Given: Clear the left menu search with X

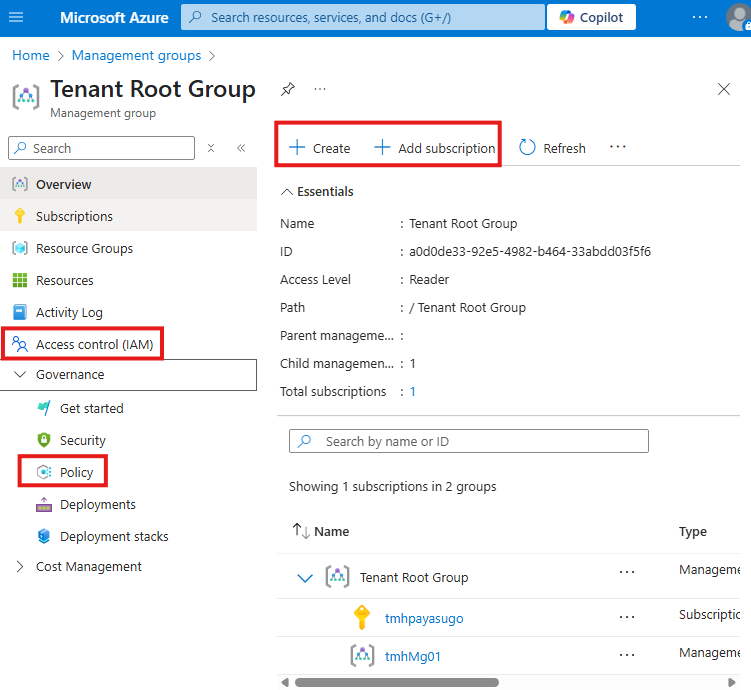Looking at the screenshot, I should (211, 148).
